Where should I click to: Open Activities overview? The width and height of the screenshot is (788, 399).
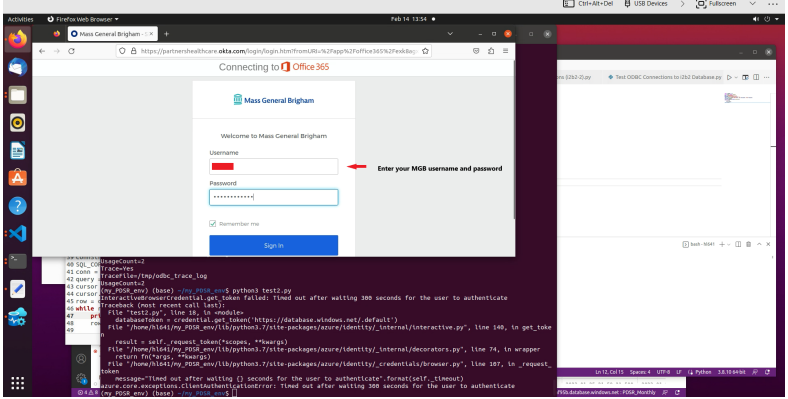click(x=21, y=19)
